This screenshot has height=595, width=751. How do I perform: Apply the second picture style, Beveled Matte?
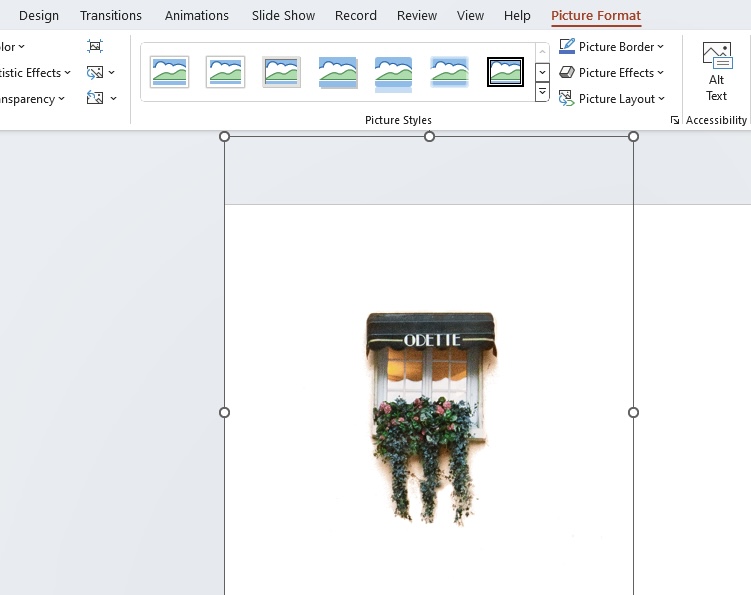(225, 72)
